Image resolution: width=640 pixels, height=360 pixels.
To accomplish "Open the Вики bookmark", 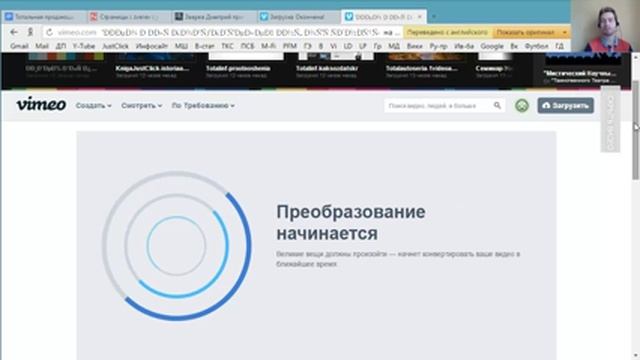I will [x=414, y=46].
